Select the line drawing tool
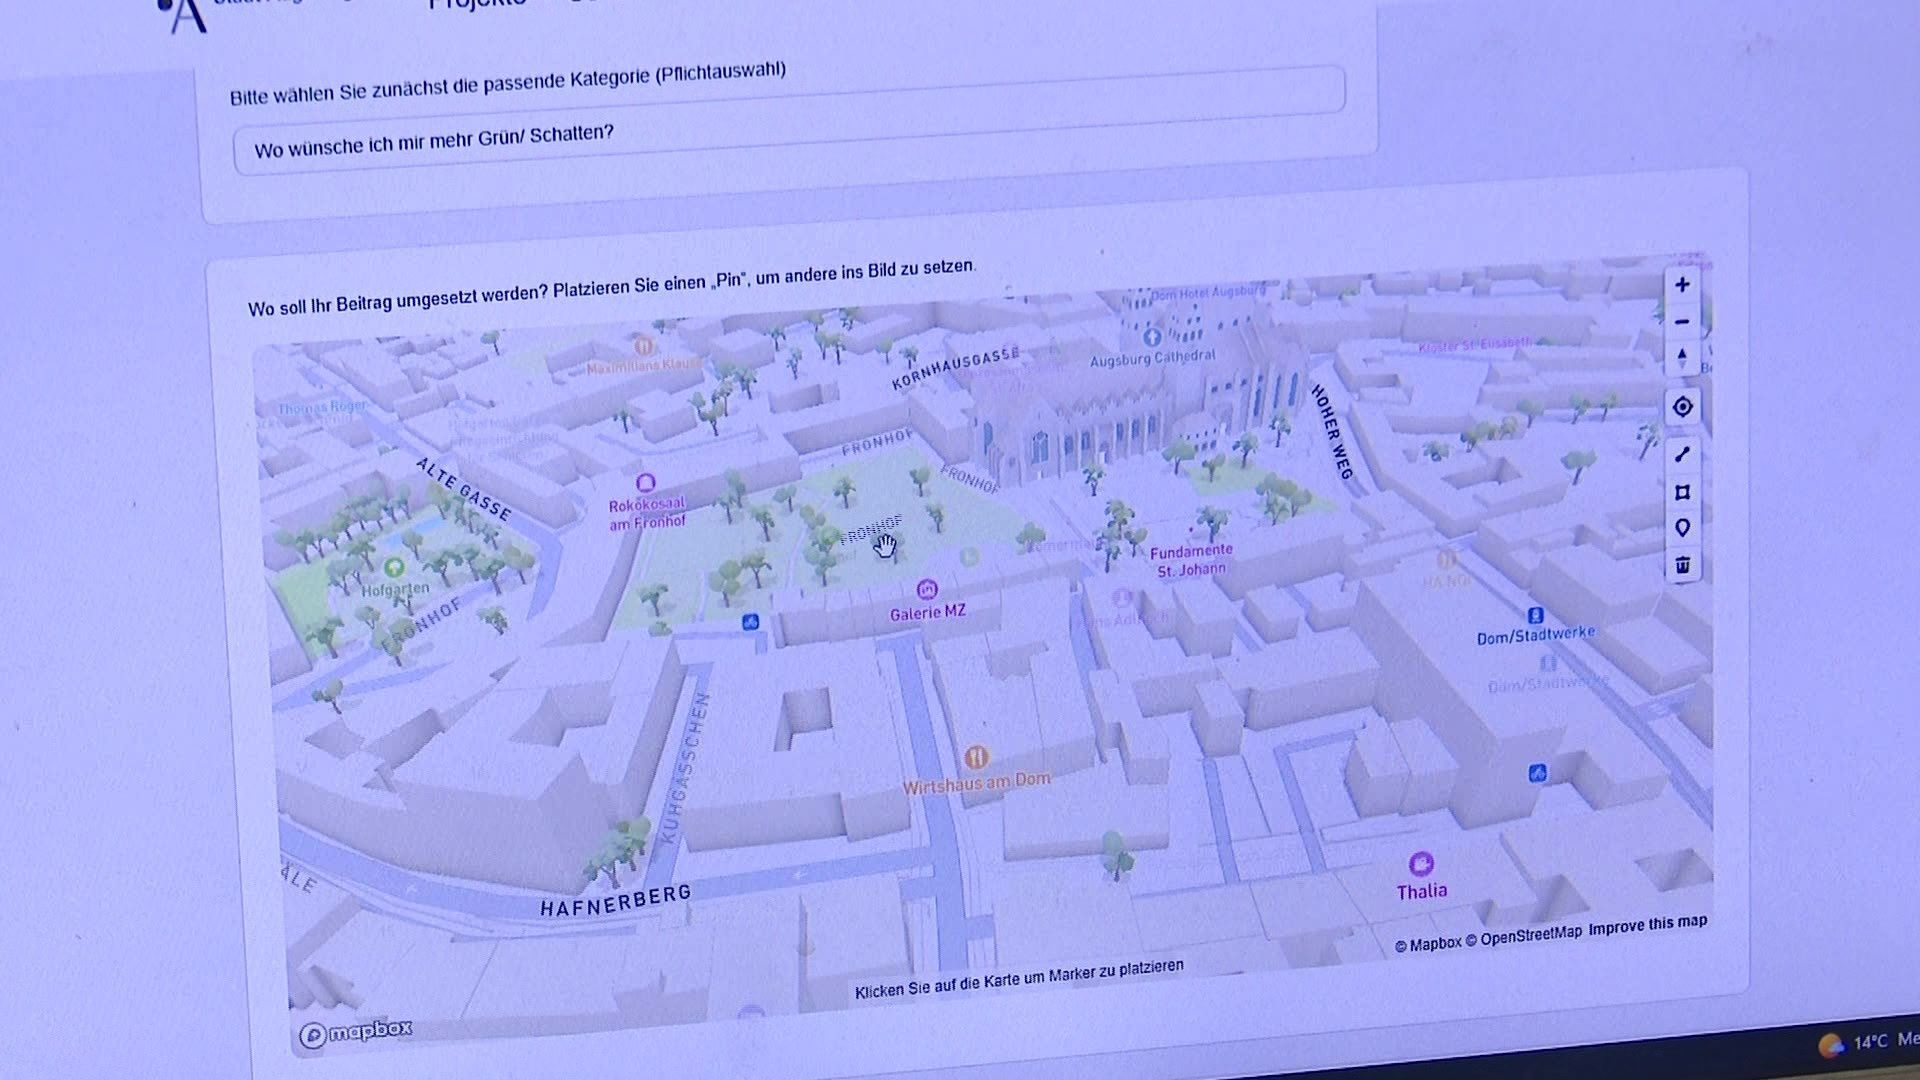This screenshot has height=1080, width=1920. pos(1682,454)
